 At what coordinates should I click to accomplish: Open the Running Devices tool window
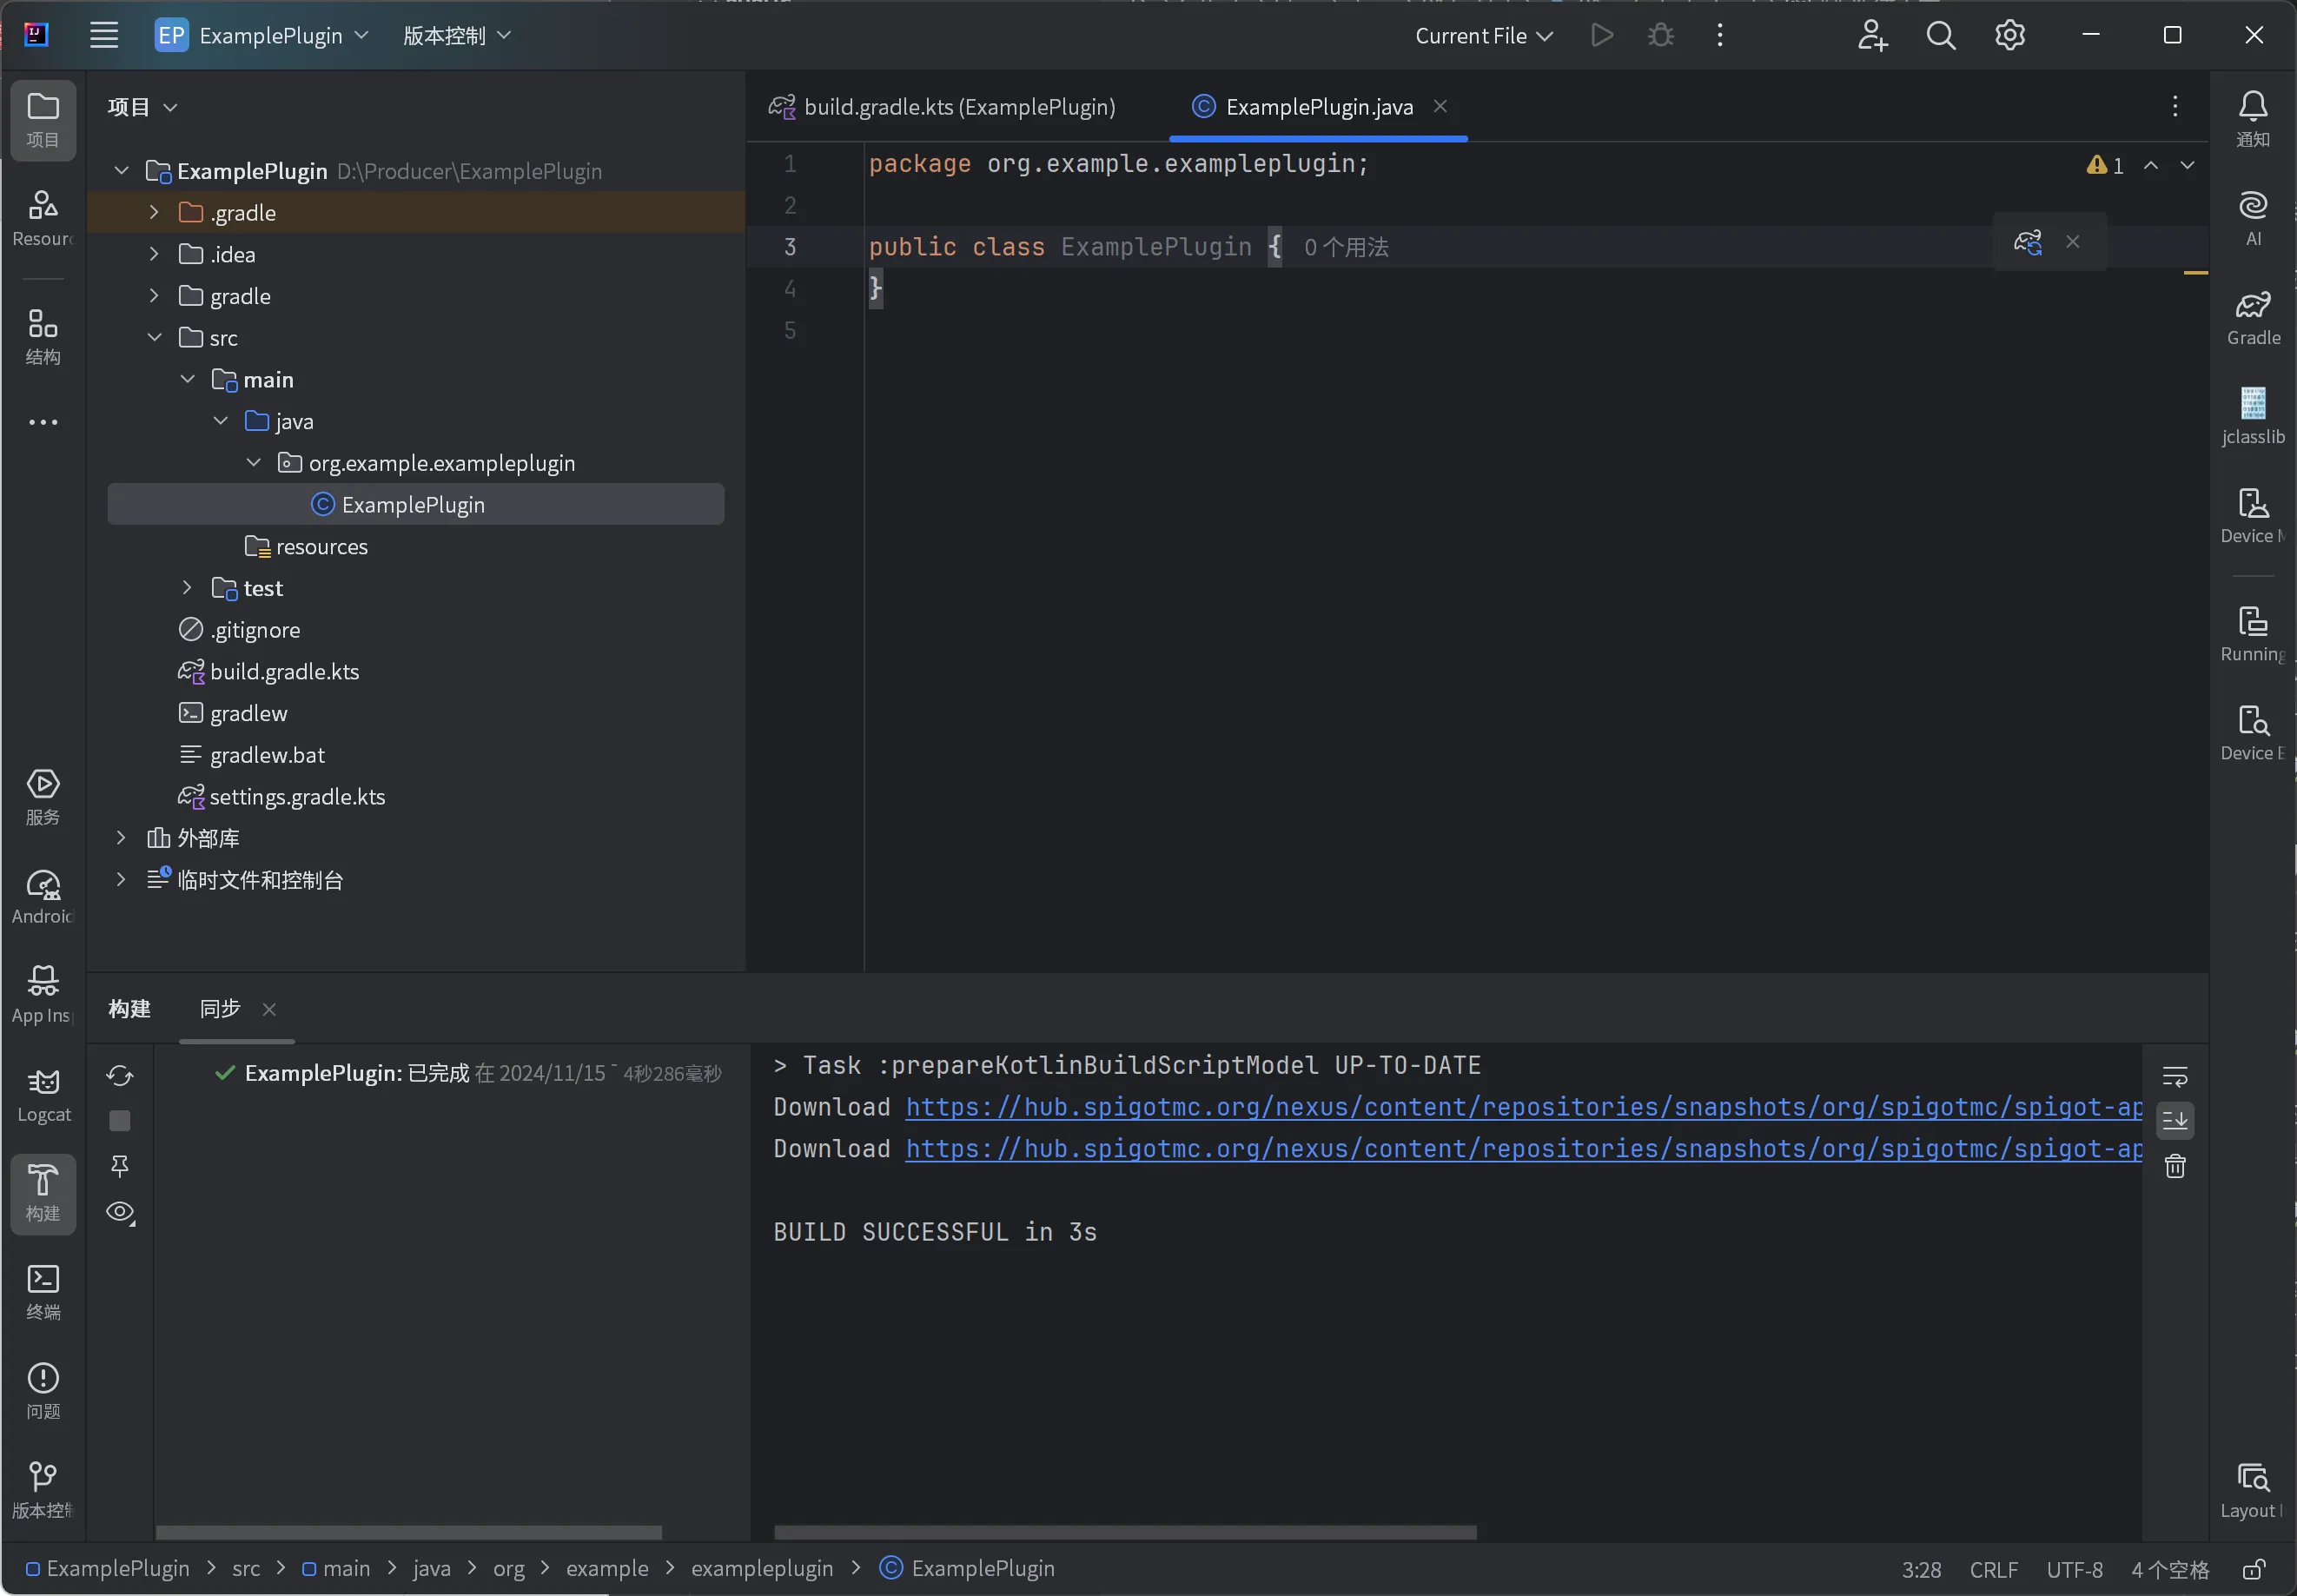click(x=2253, y=634)
